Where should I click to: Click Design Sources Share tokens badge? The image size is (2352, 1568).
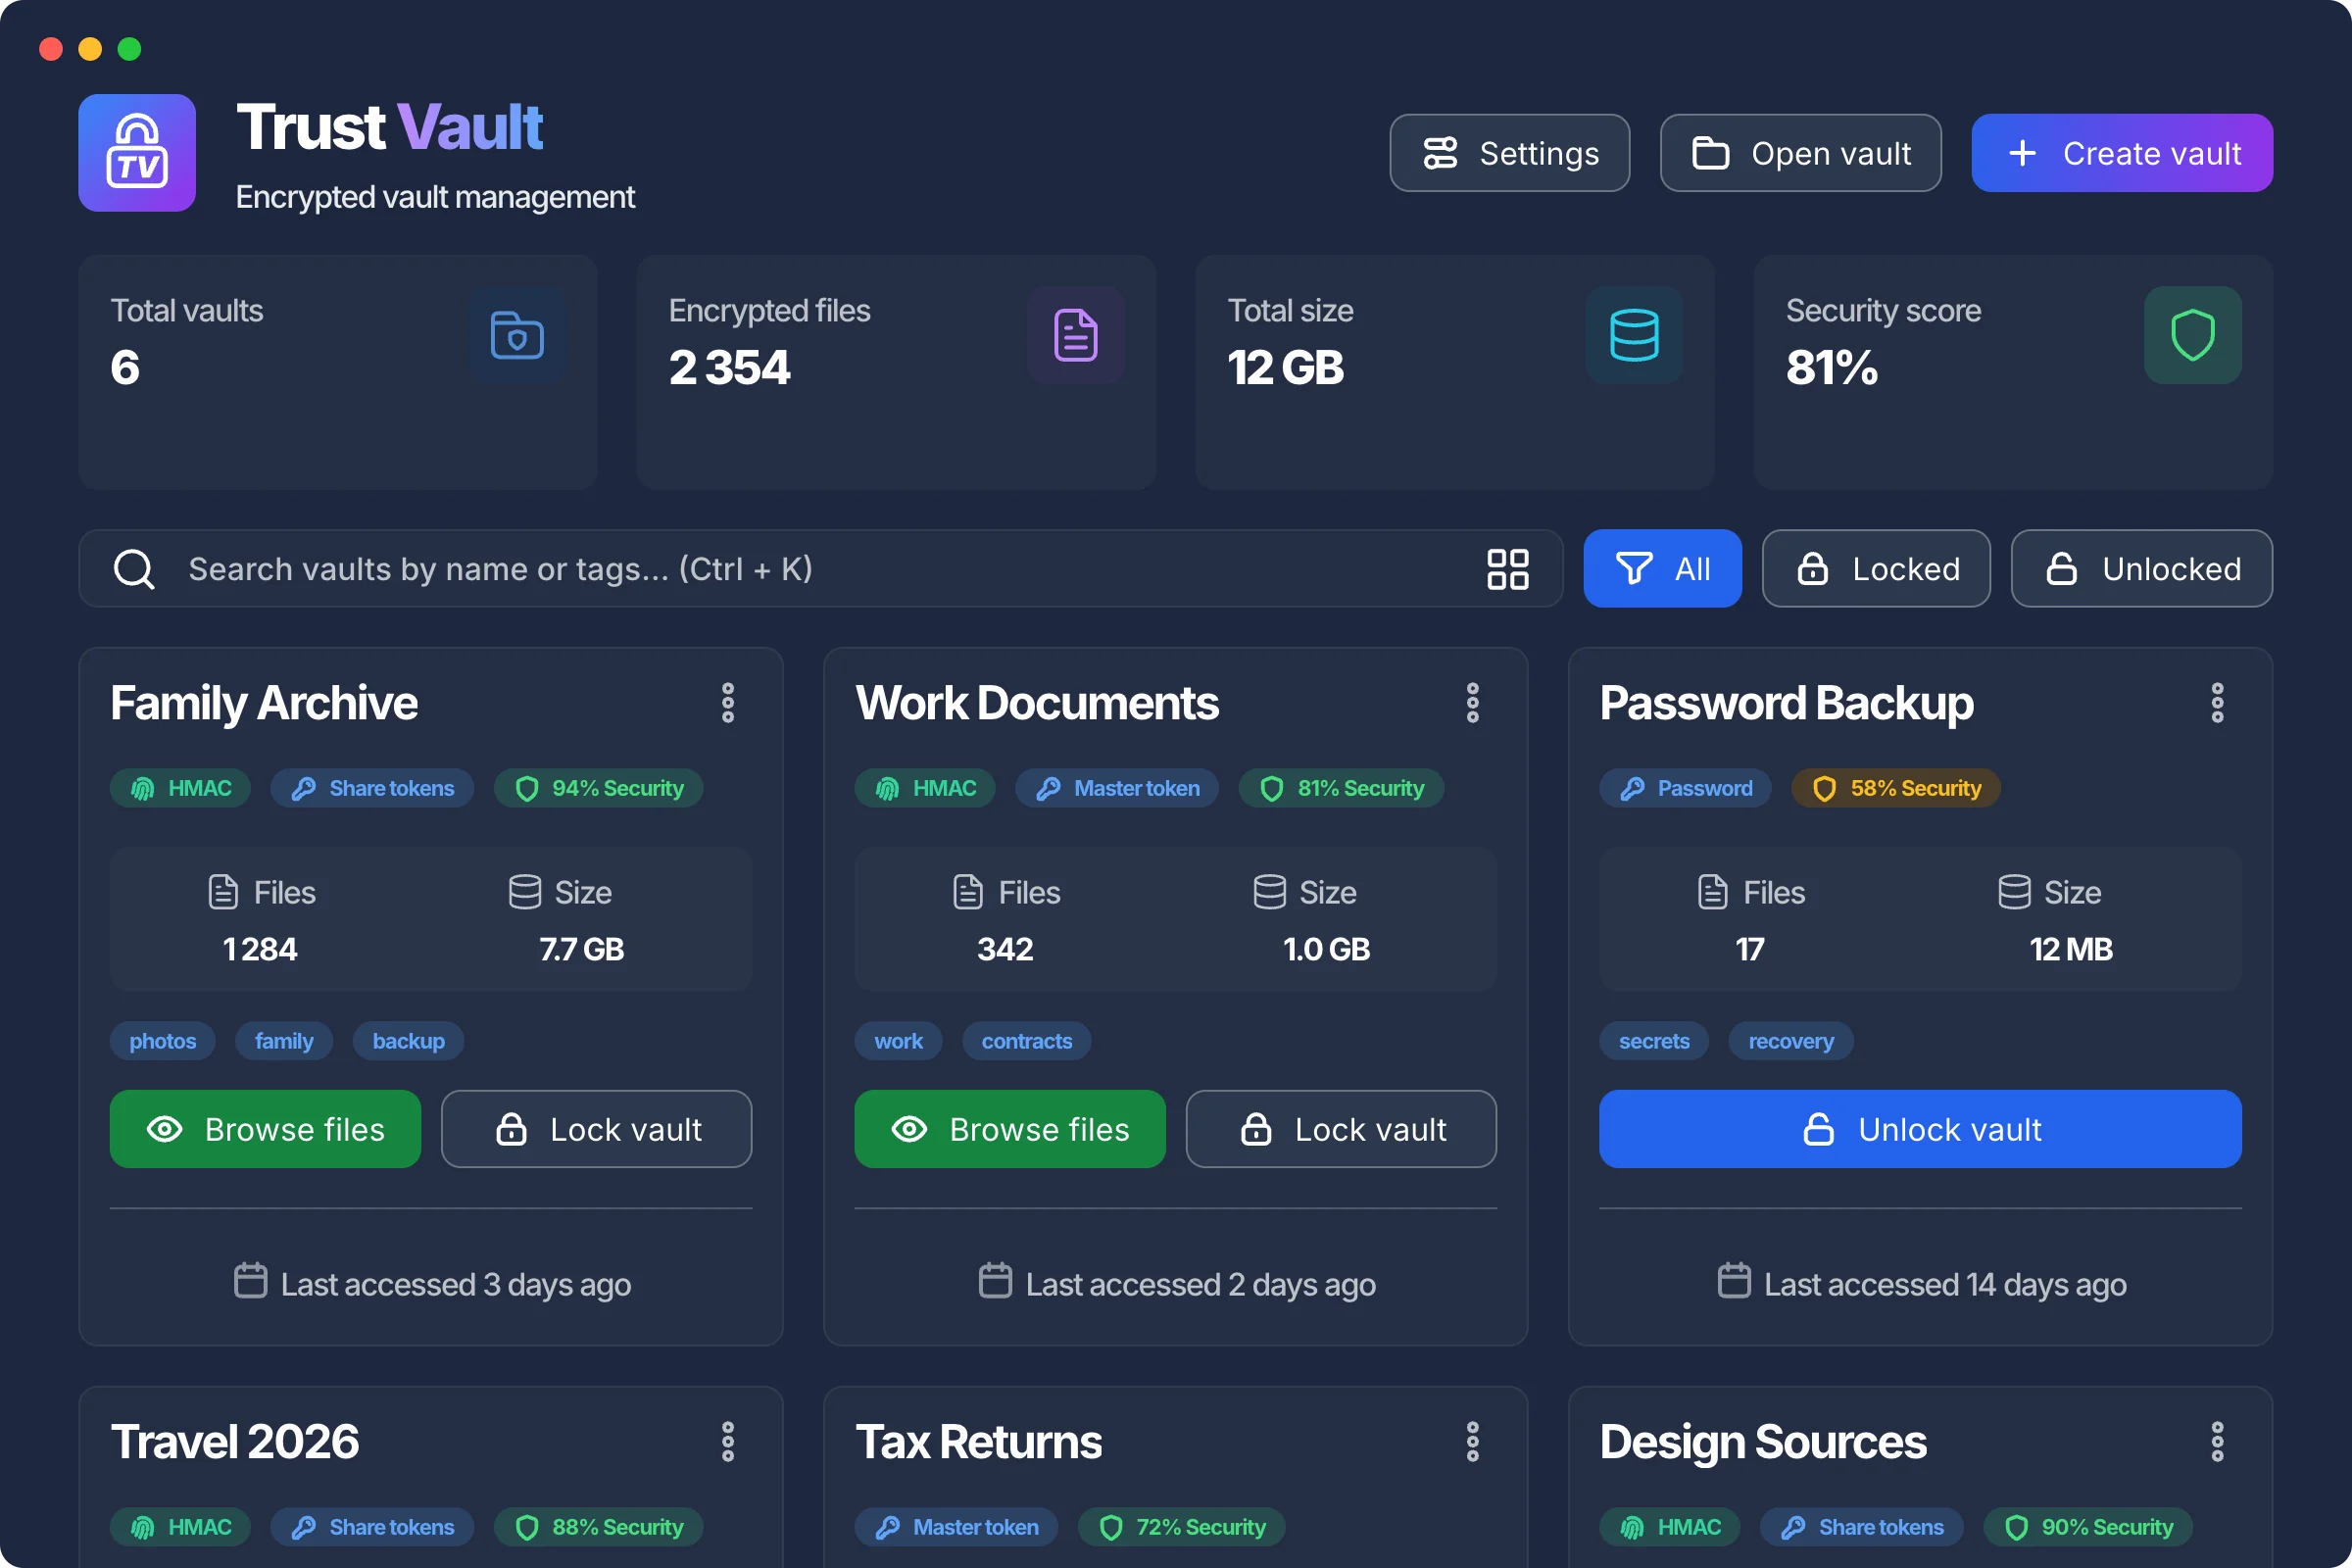[1862, 1528]
